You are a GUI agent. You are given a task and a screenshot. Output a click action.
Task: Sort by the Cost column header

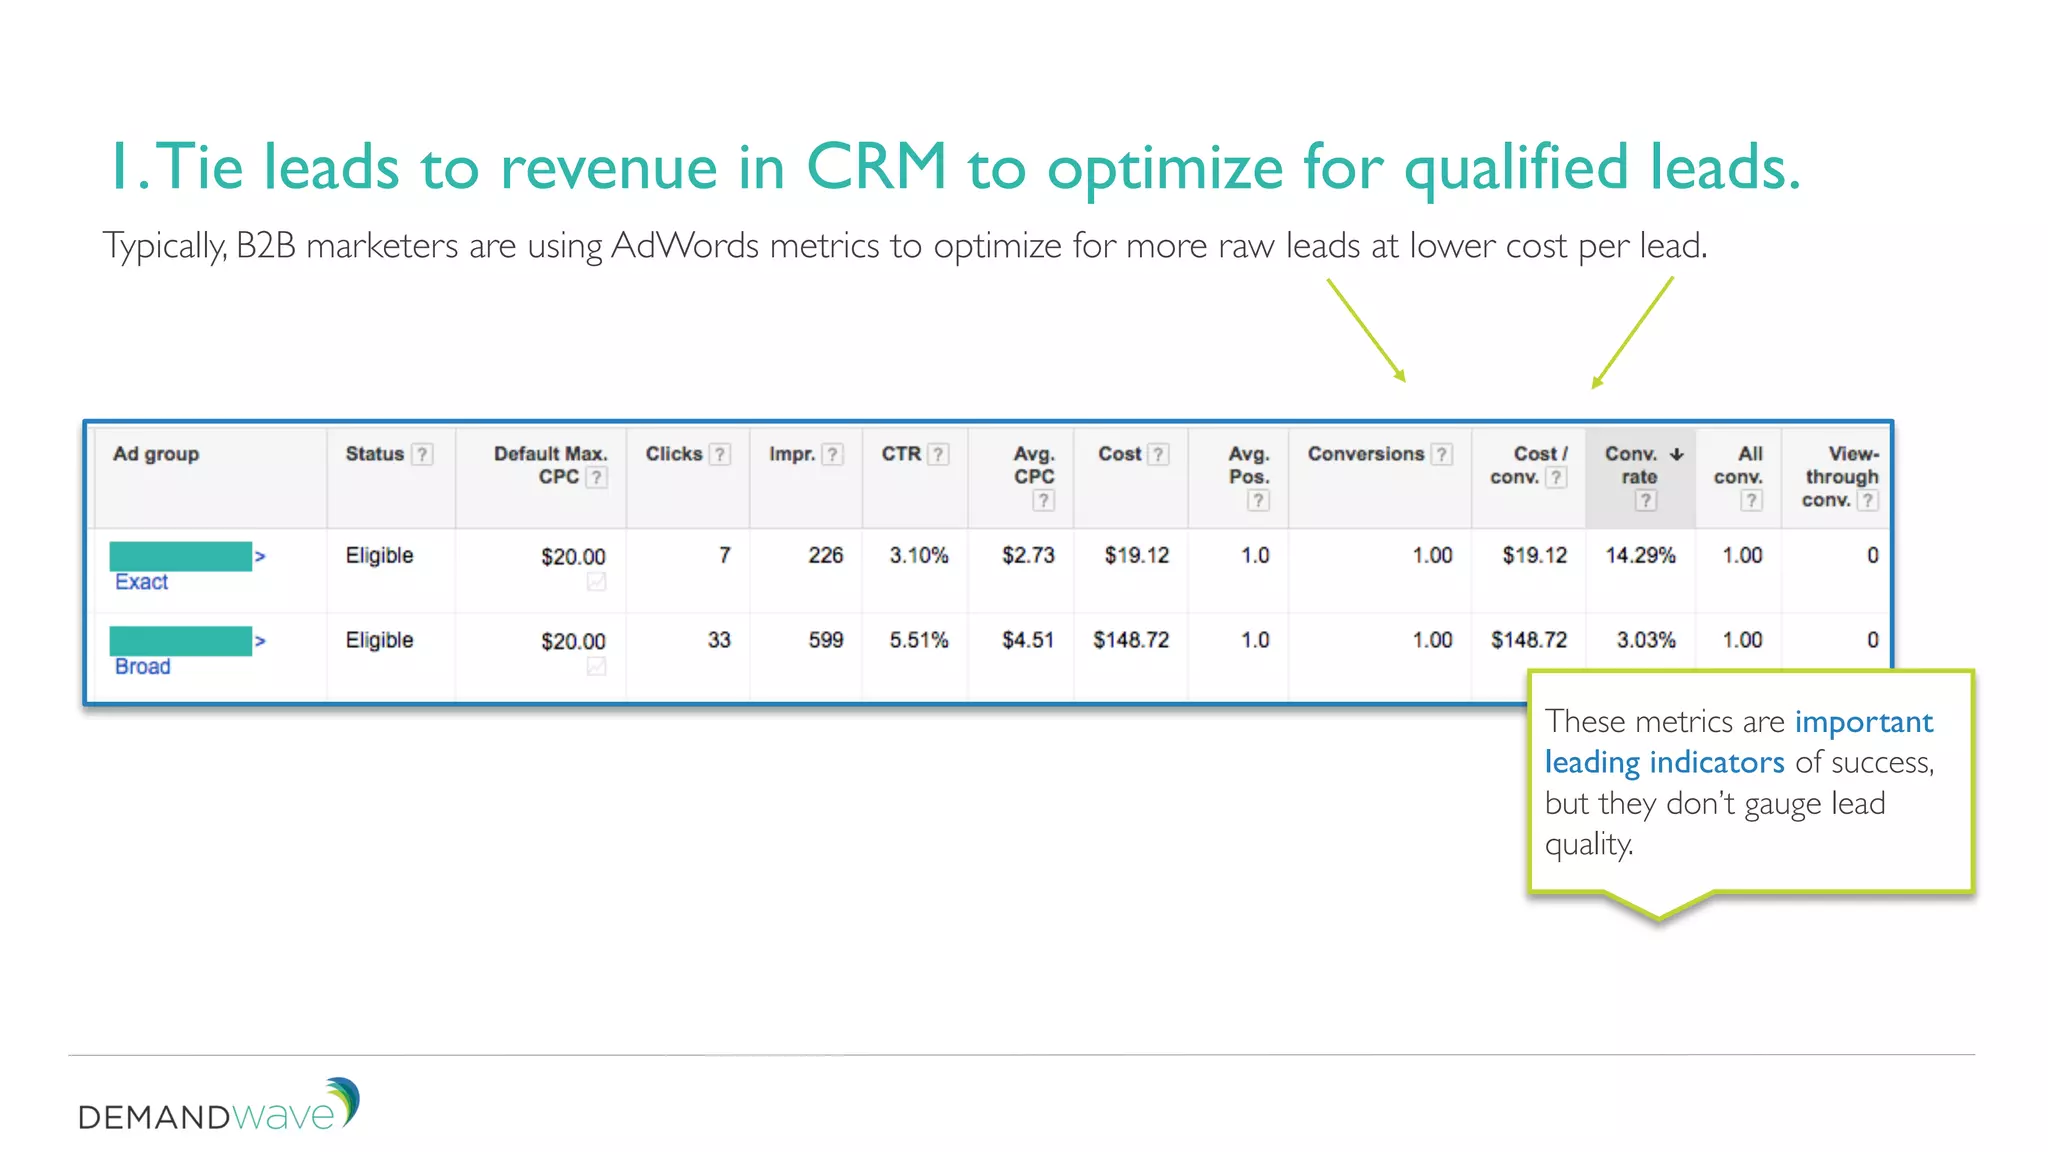click(x=1119, y=454)
